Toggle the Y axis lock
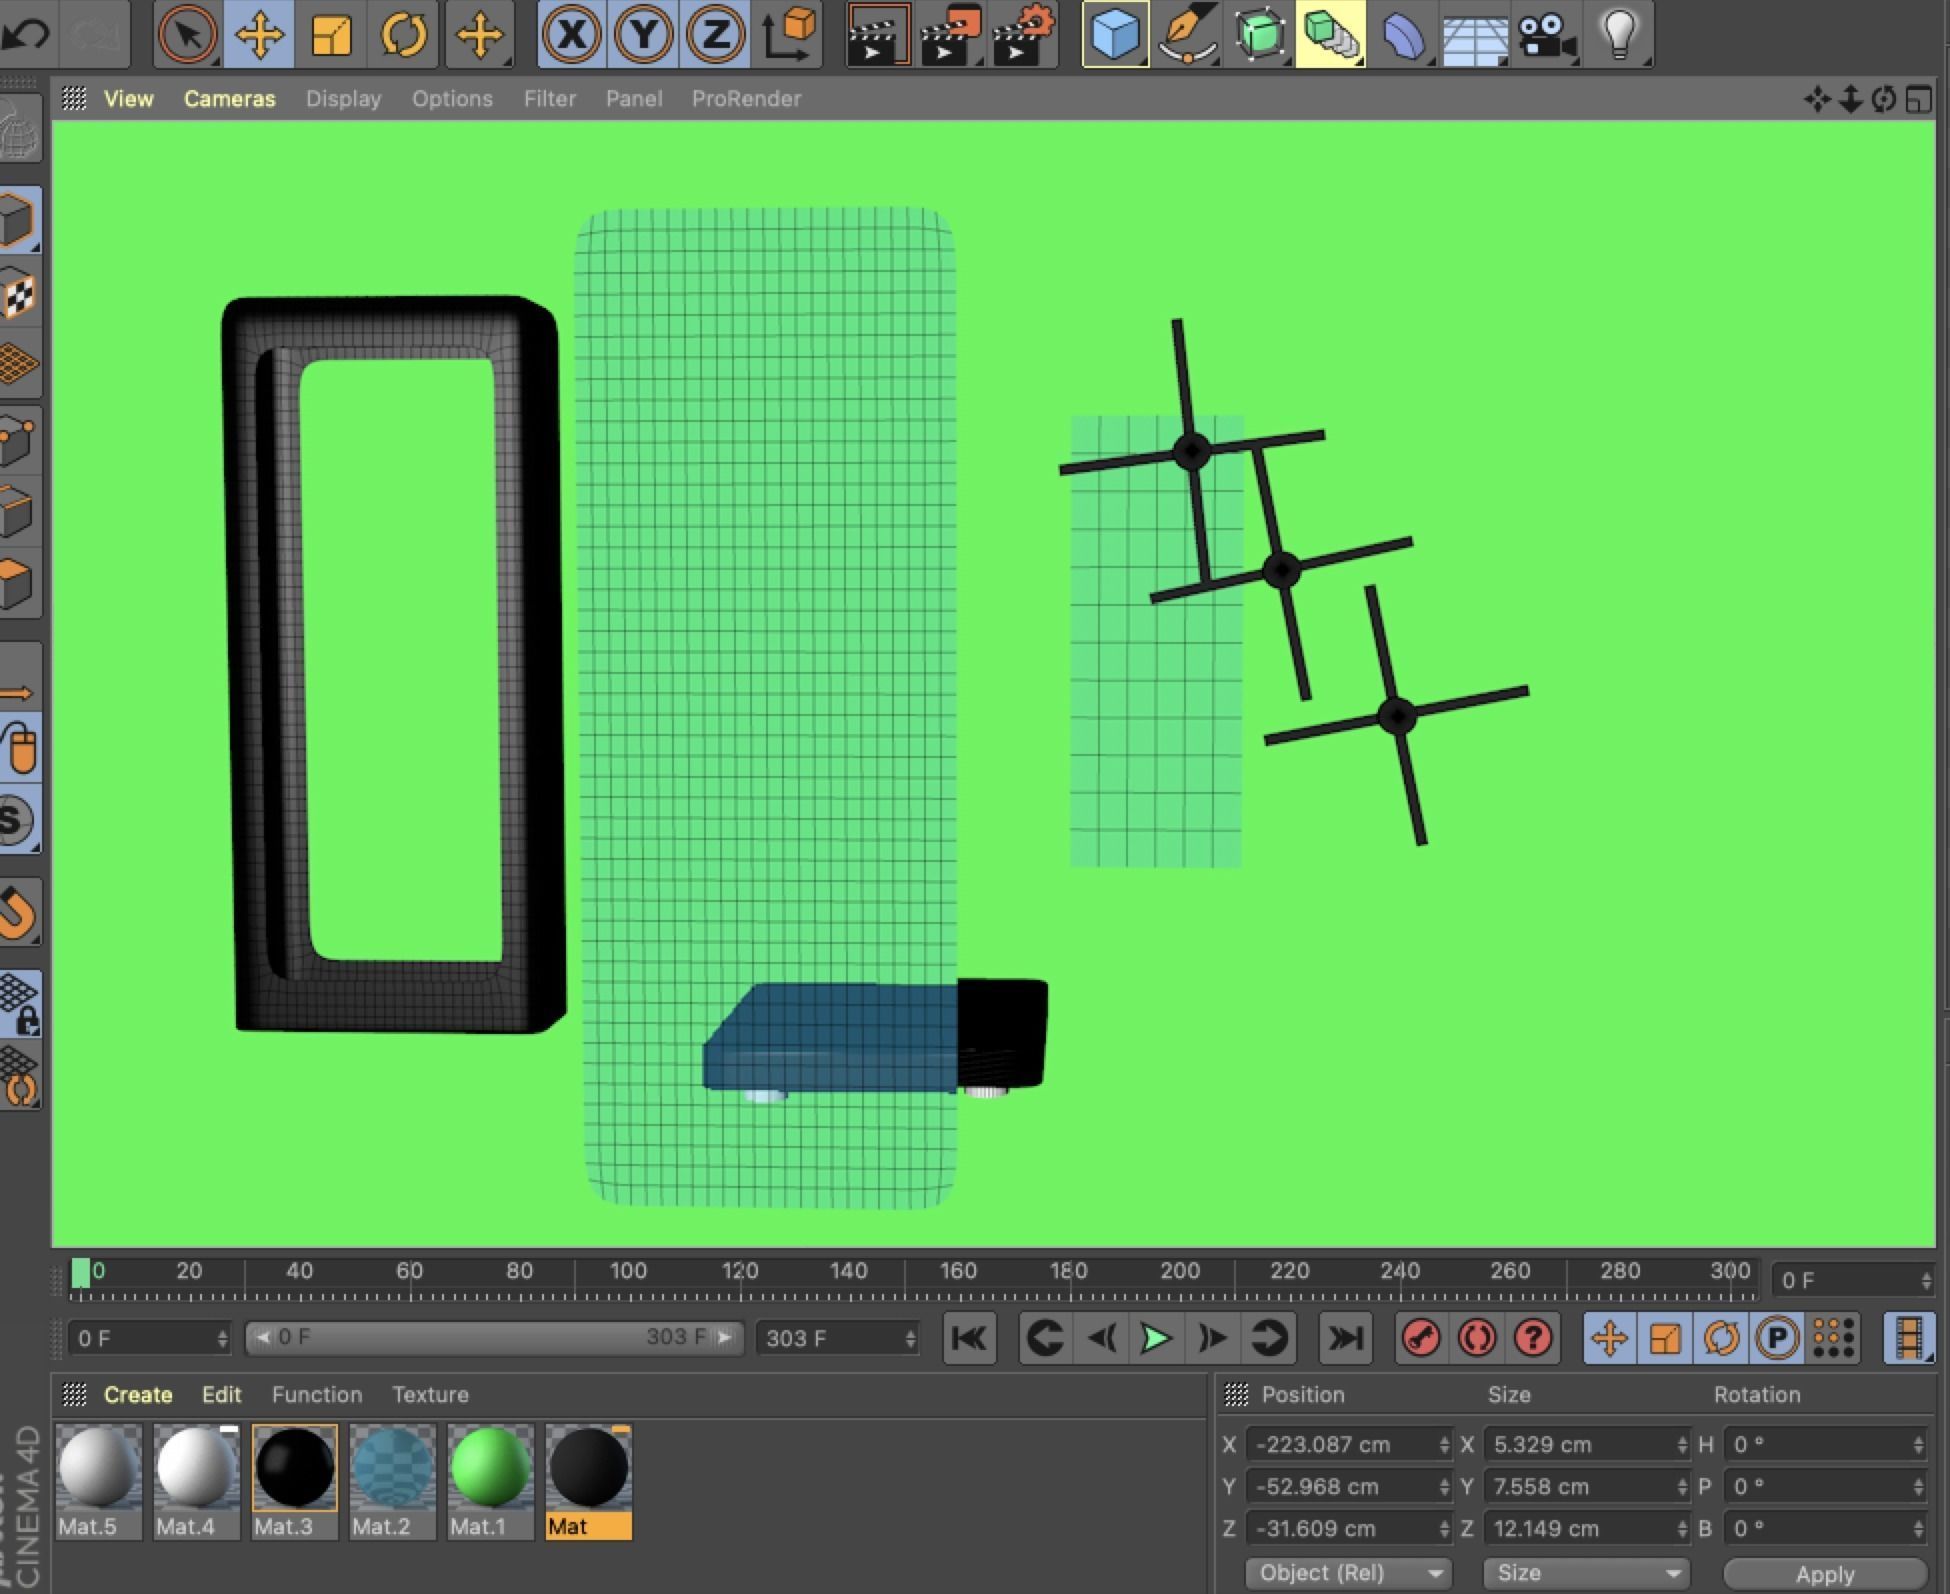 [643, 34]
